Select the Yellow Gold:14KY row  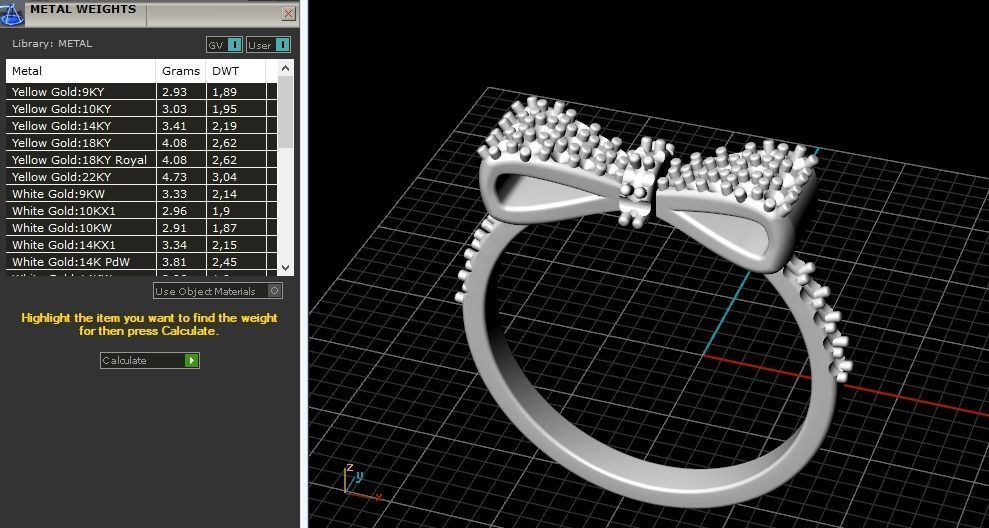click(141, 126)
